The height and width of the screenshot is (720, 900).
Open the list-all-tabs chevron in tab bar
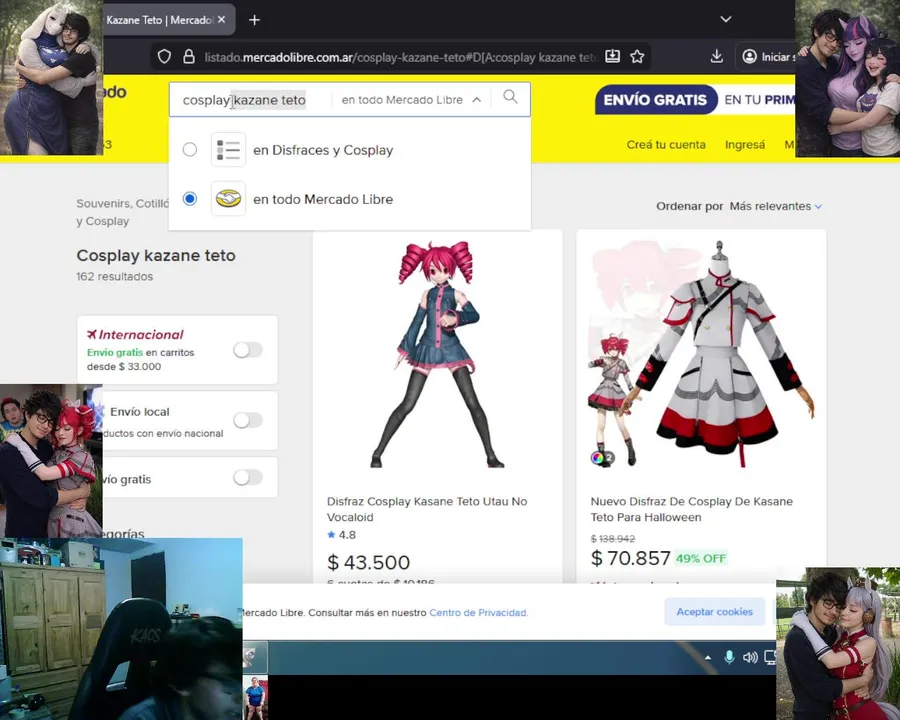point(726,19)
